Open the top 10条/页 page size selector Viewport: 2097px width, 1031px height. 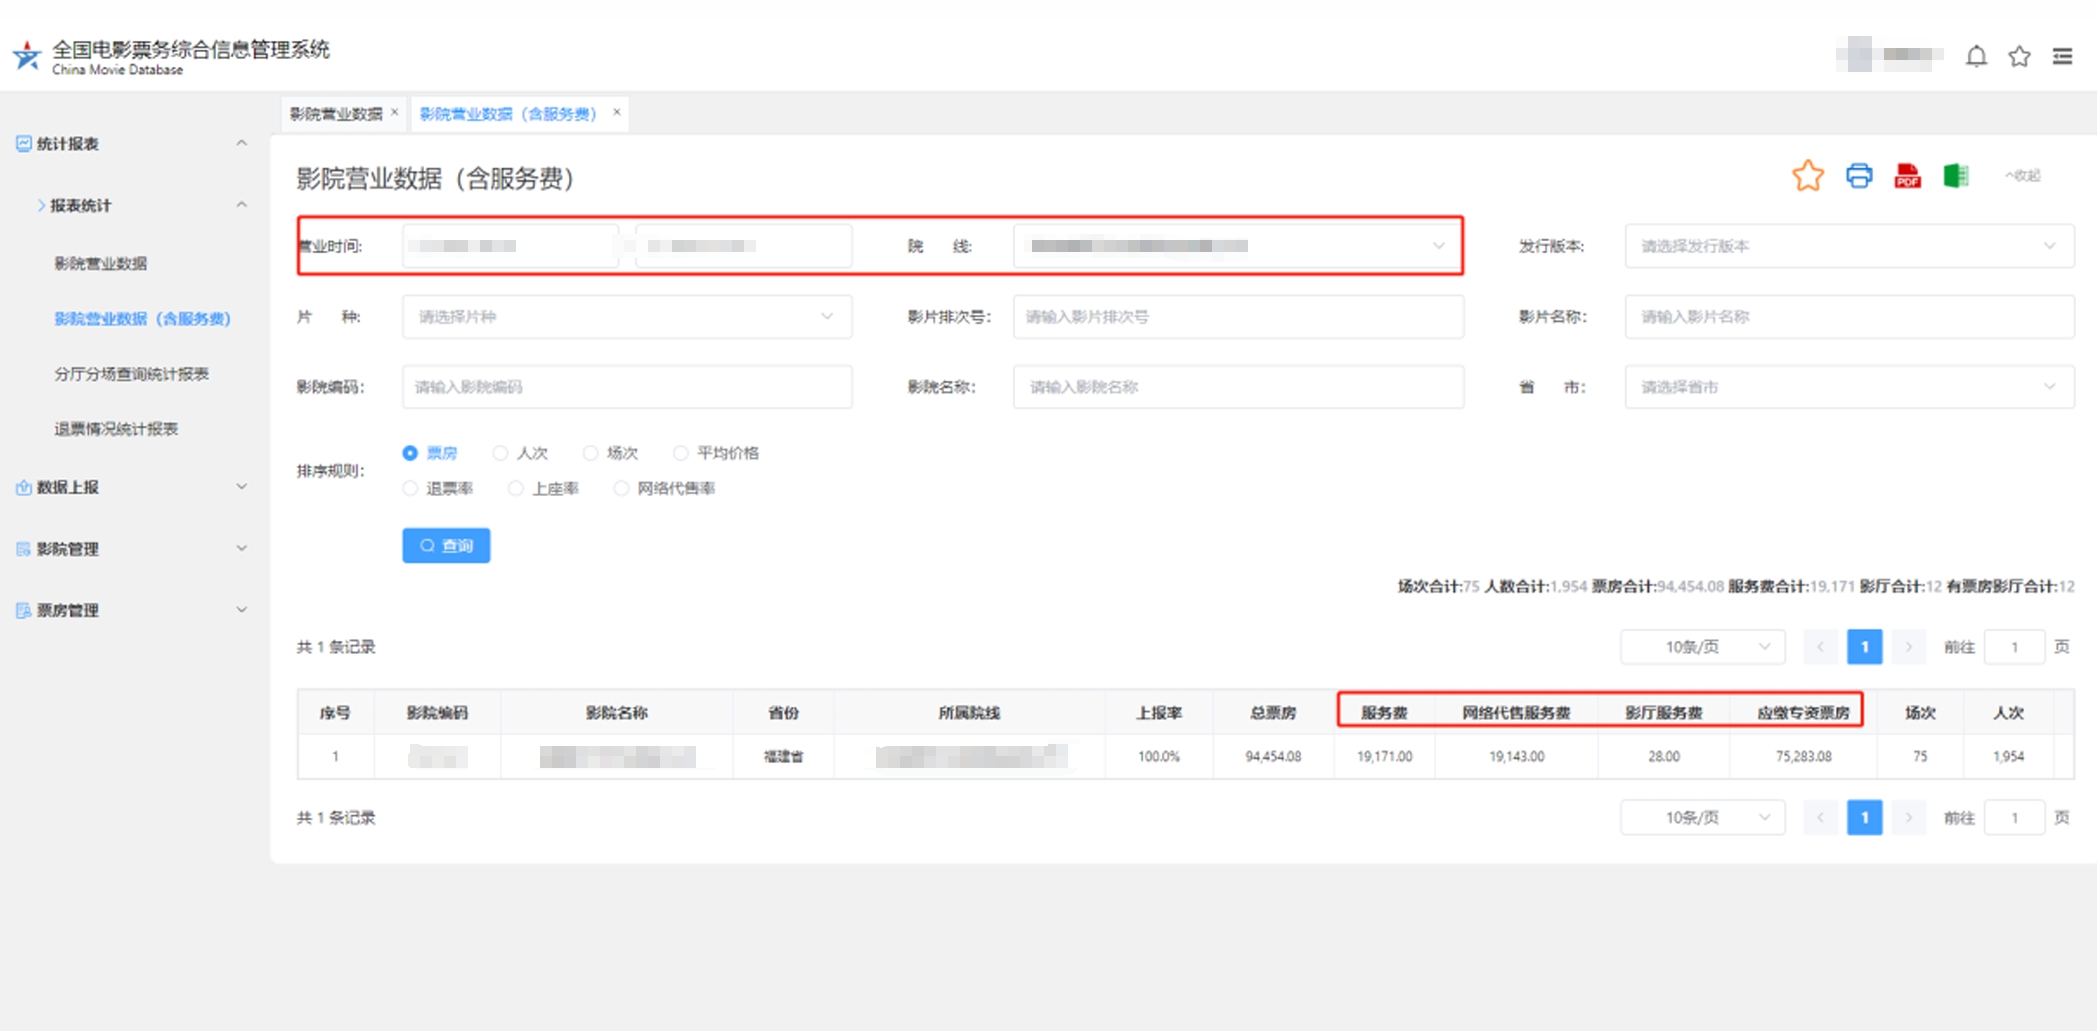[1702, 647]
